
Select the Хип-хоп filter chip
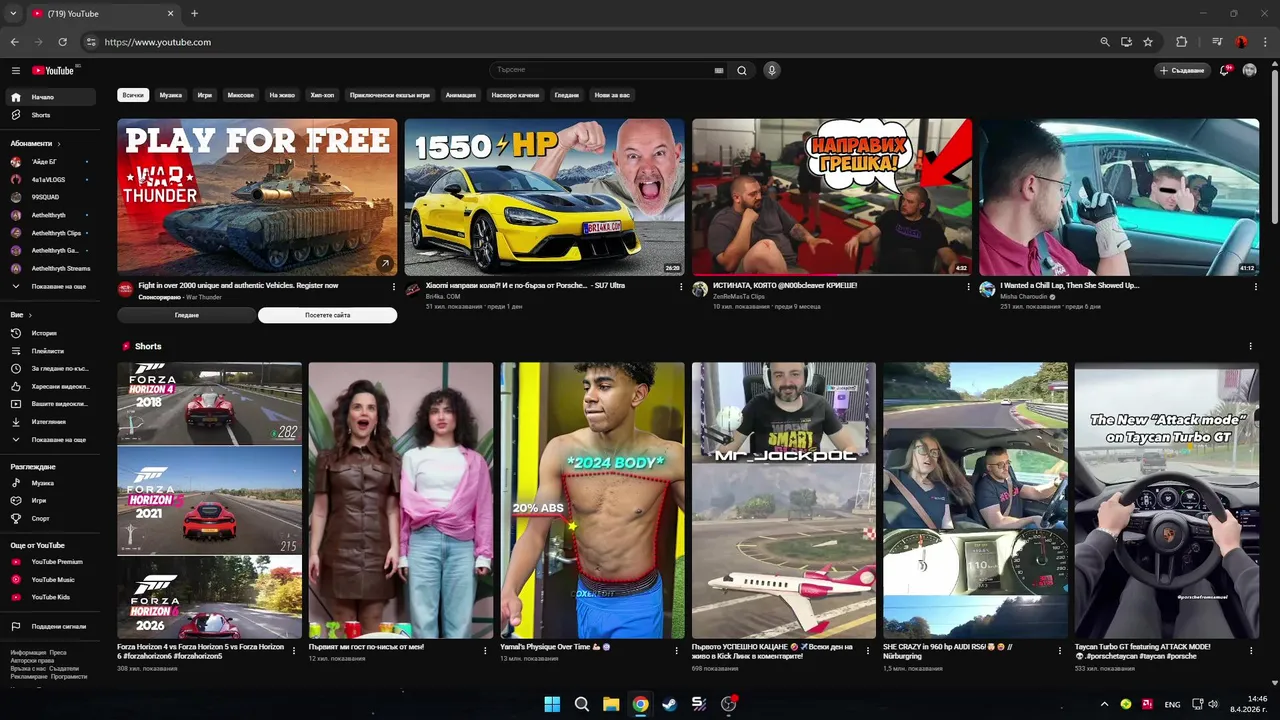click(323, 95)
